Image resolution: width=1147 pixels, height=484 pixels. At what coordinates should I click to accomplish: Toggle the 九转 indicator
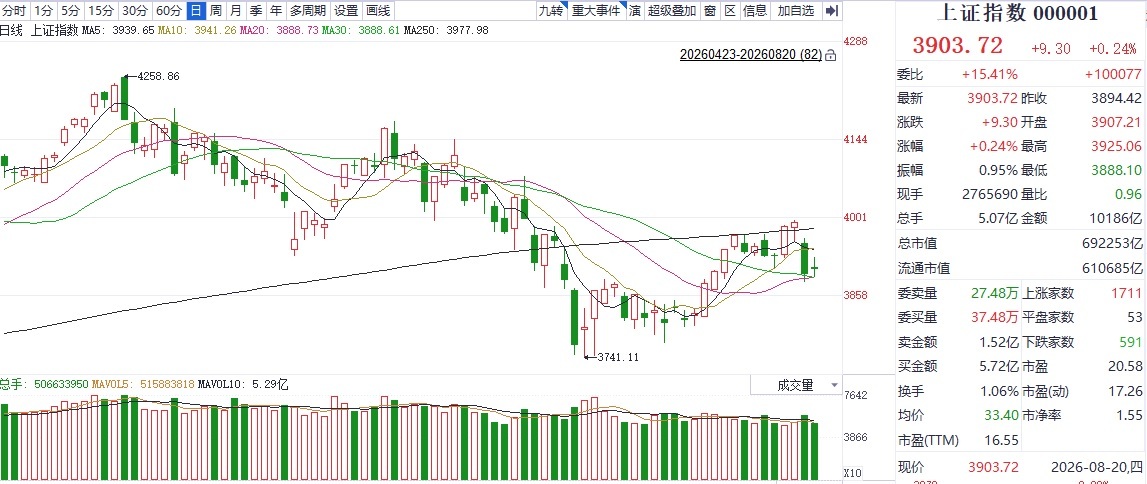(x=552, y=10)
